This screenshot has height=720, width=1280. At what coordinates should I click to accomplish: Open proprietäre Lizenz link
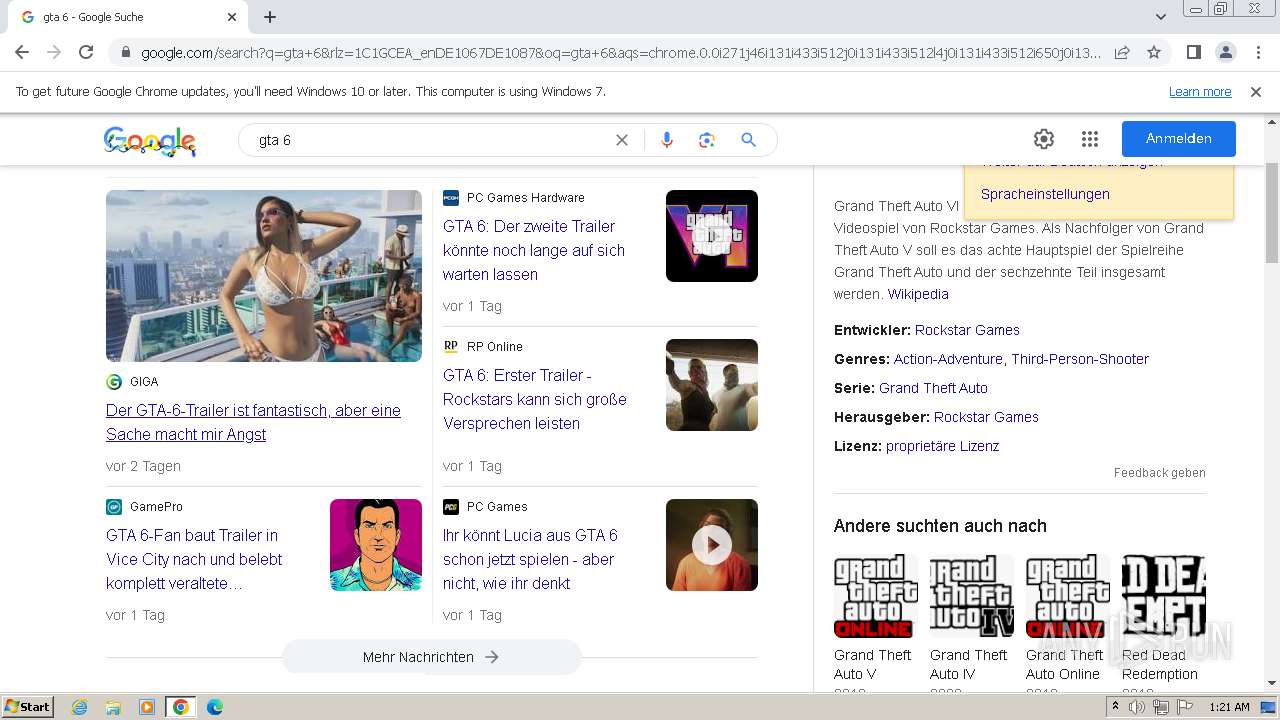(942, 446)
